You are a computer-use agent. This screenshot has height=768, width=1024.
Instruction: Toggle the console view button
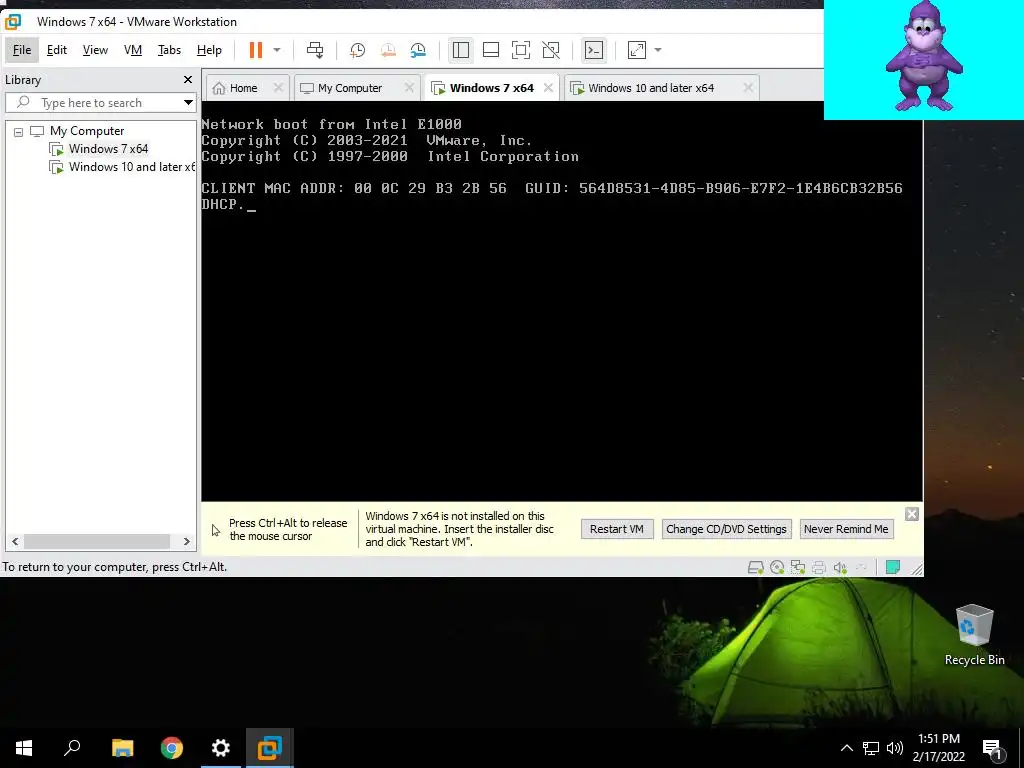594,50
